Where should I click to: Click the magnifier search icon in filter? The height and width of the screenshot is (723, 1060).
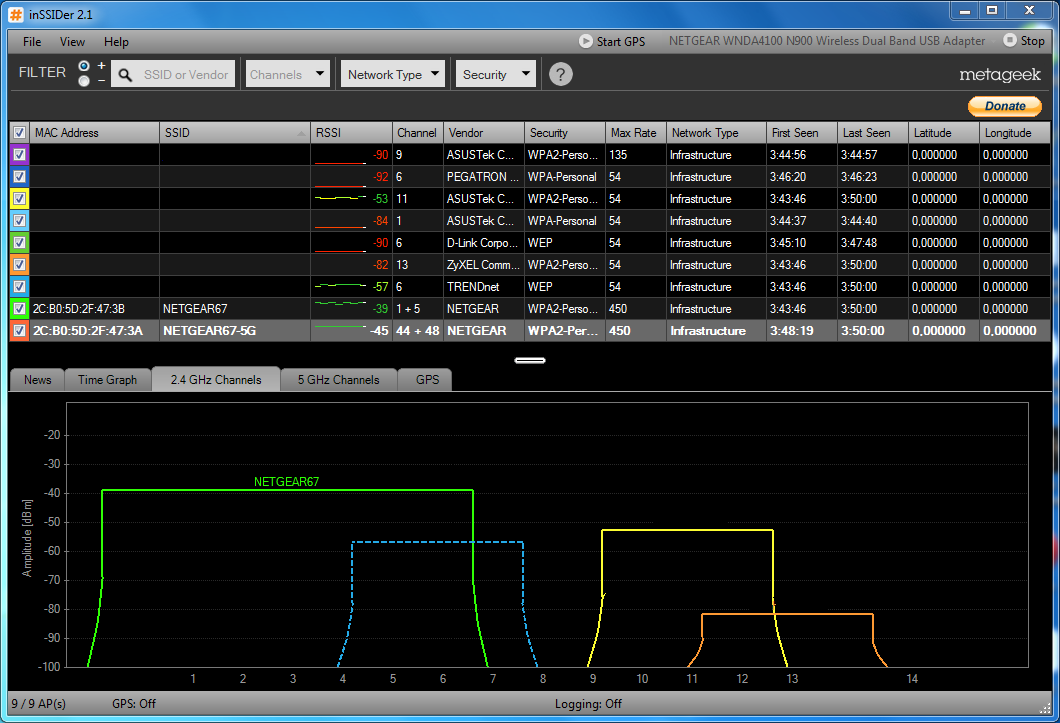(125, 74)
